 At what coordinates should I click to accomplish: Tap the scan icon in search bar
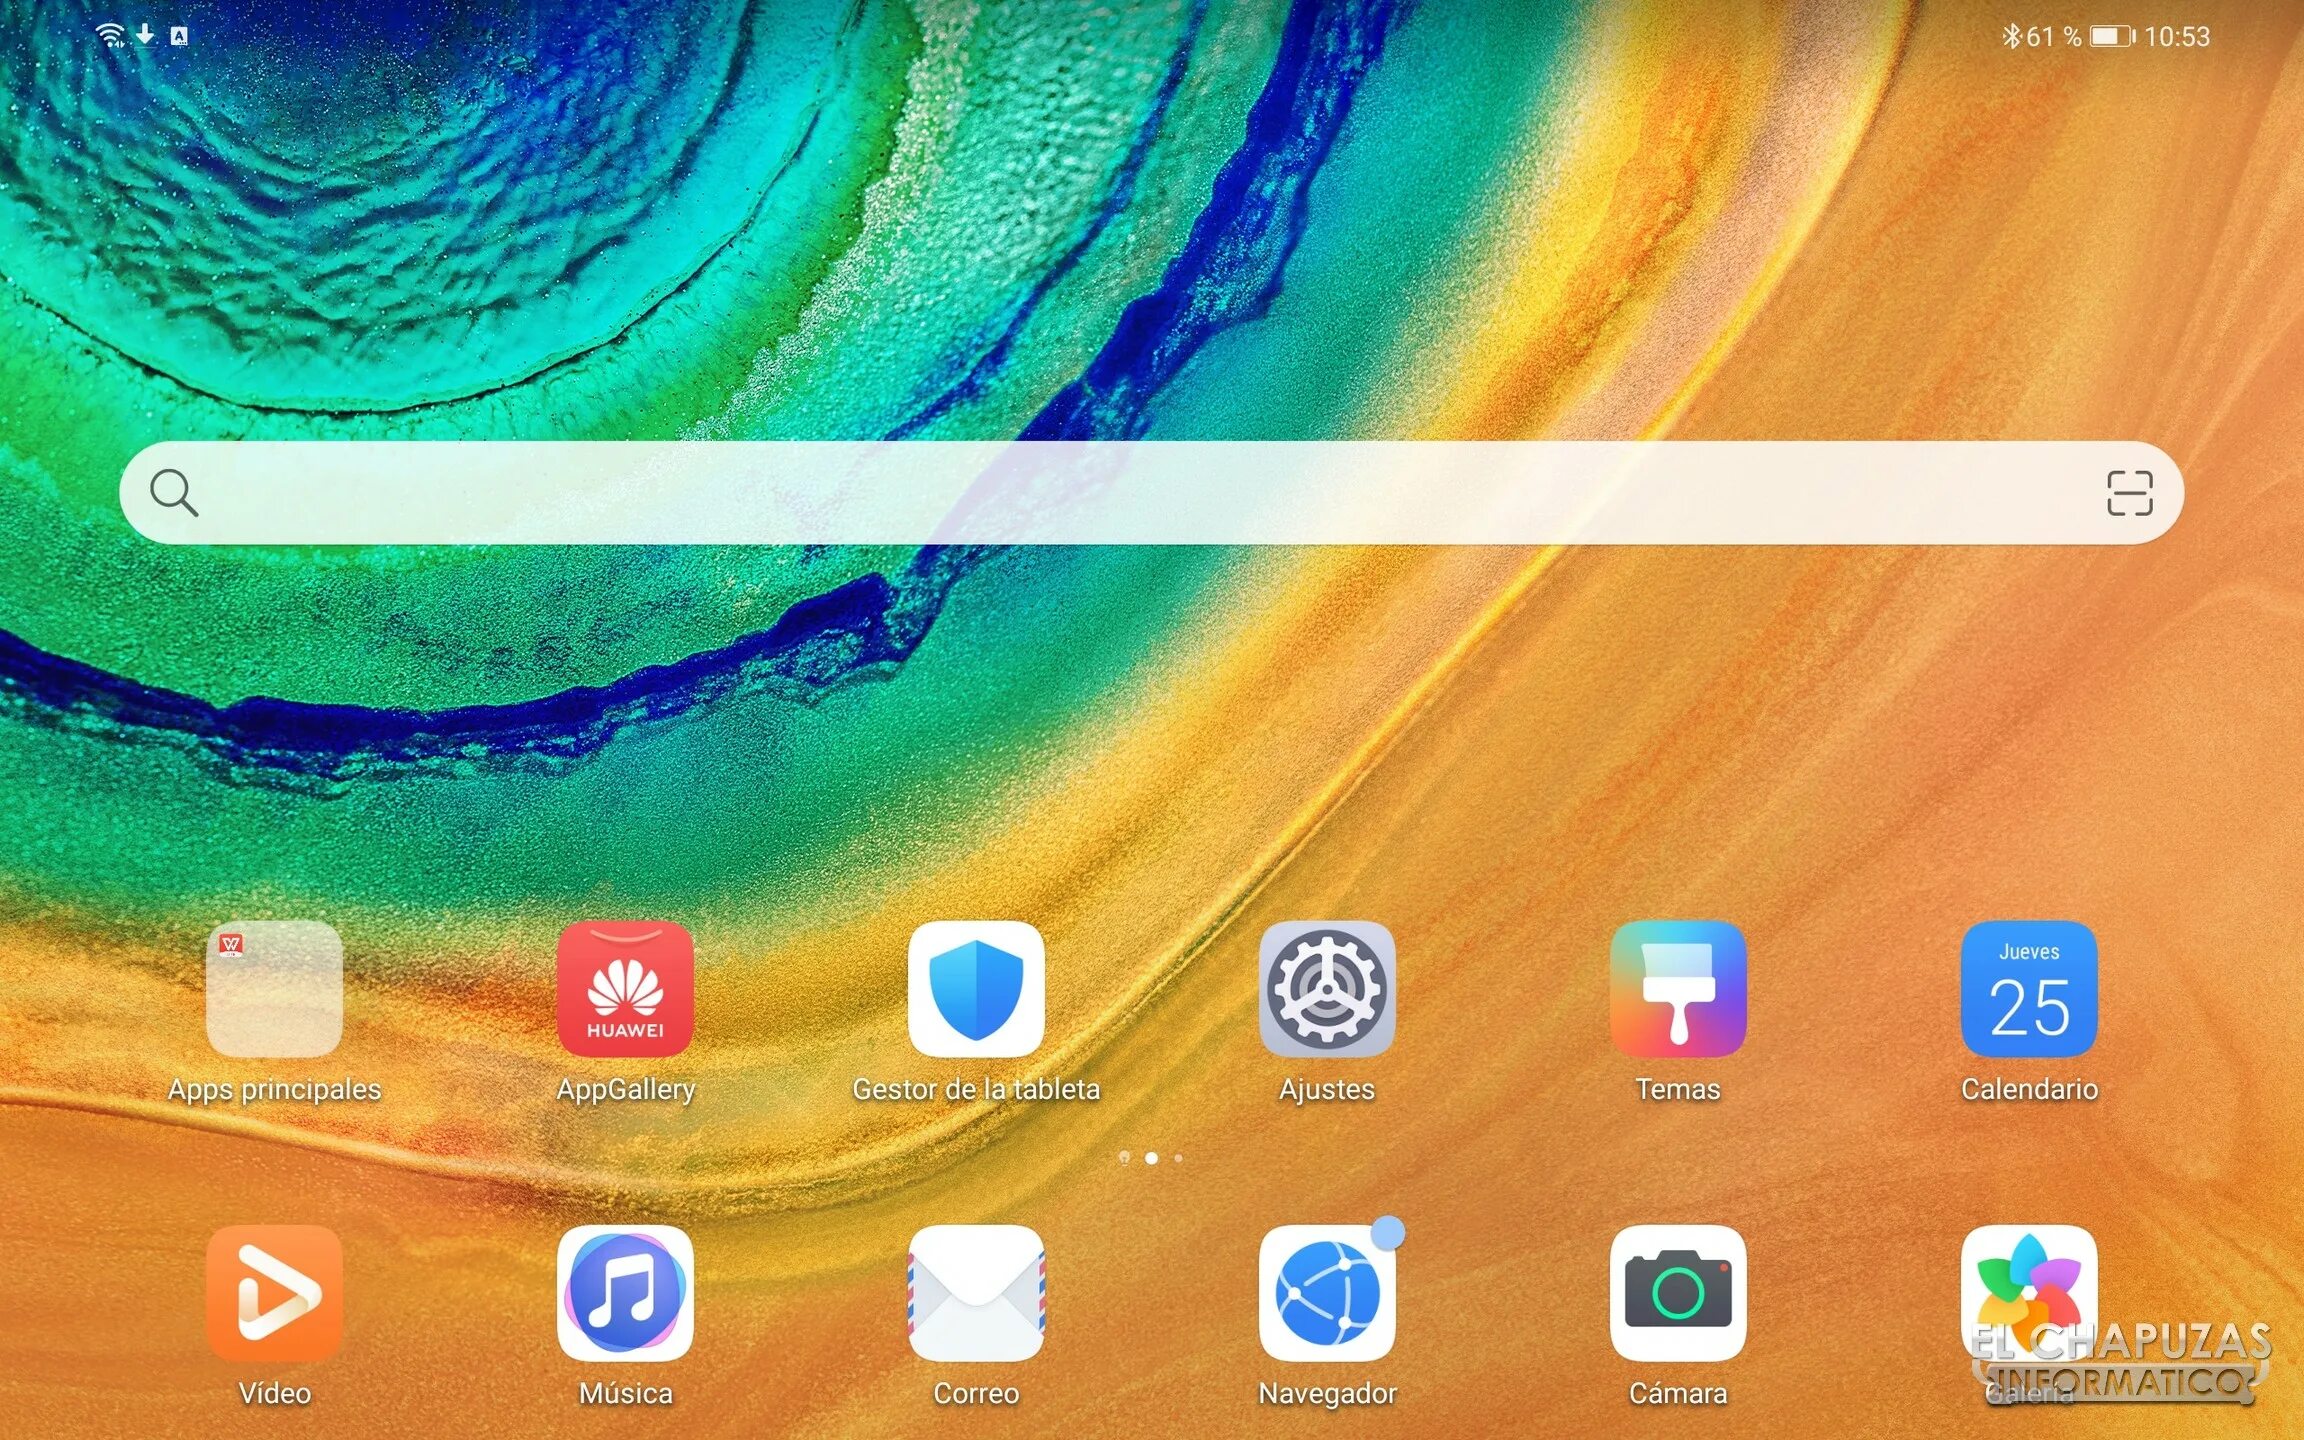click(x=2129, y=493)
